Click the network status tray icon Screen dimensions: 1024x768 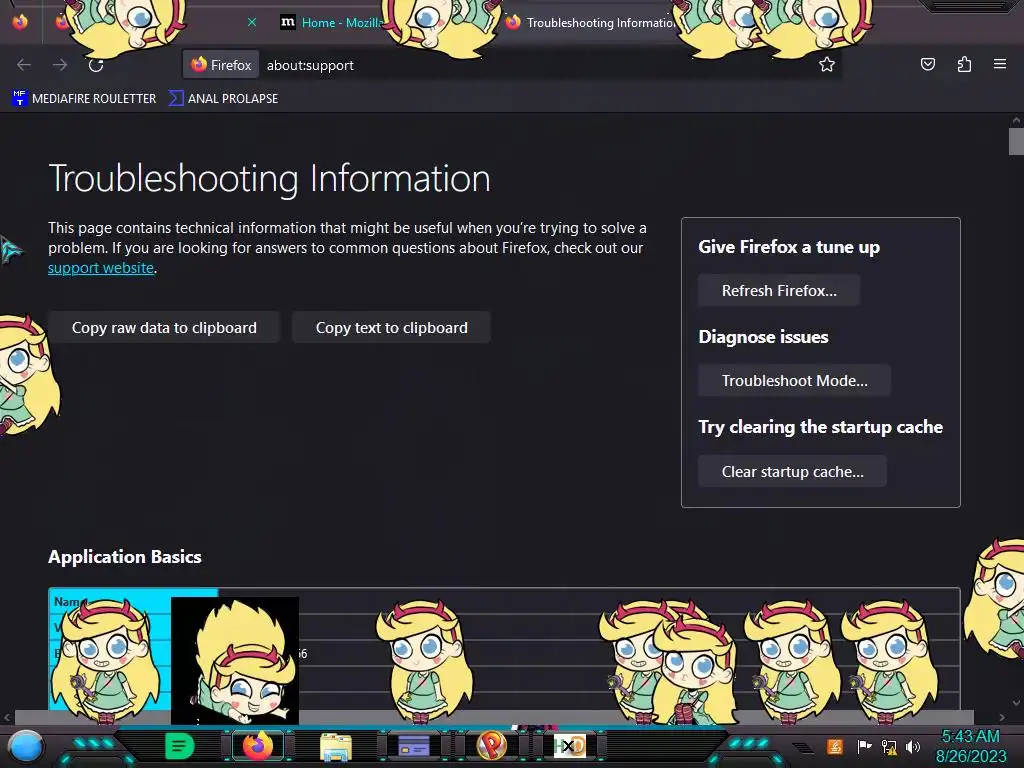click(x=889, y=746)
